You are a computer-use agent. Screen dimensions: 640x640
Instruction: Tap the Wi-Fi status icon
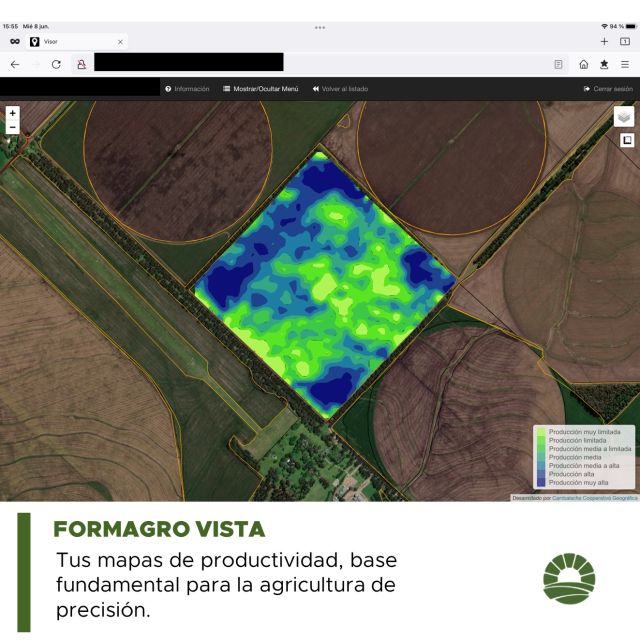[604, 27]
